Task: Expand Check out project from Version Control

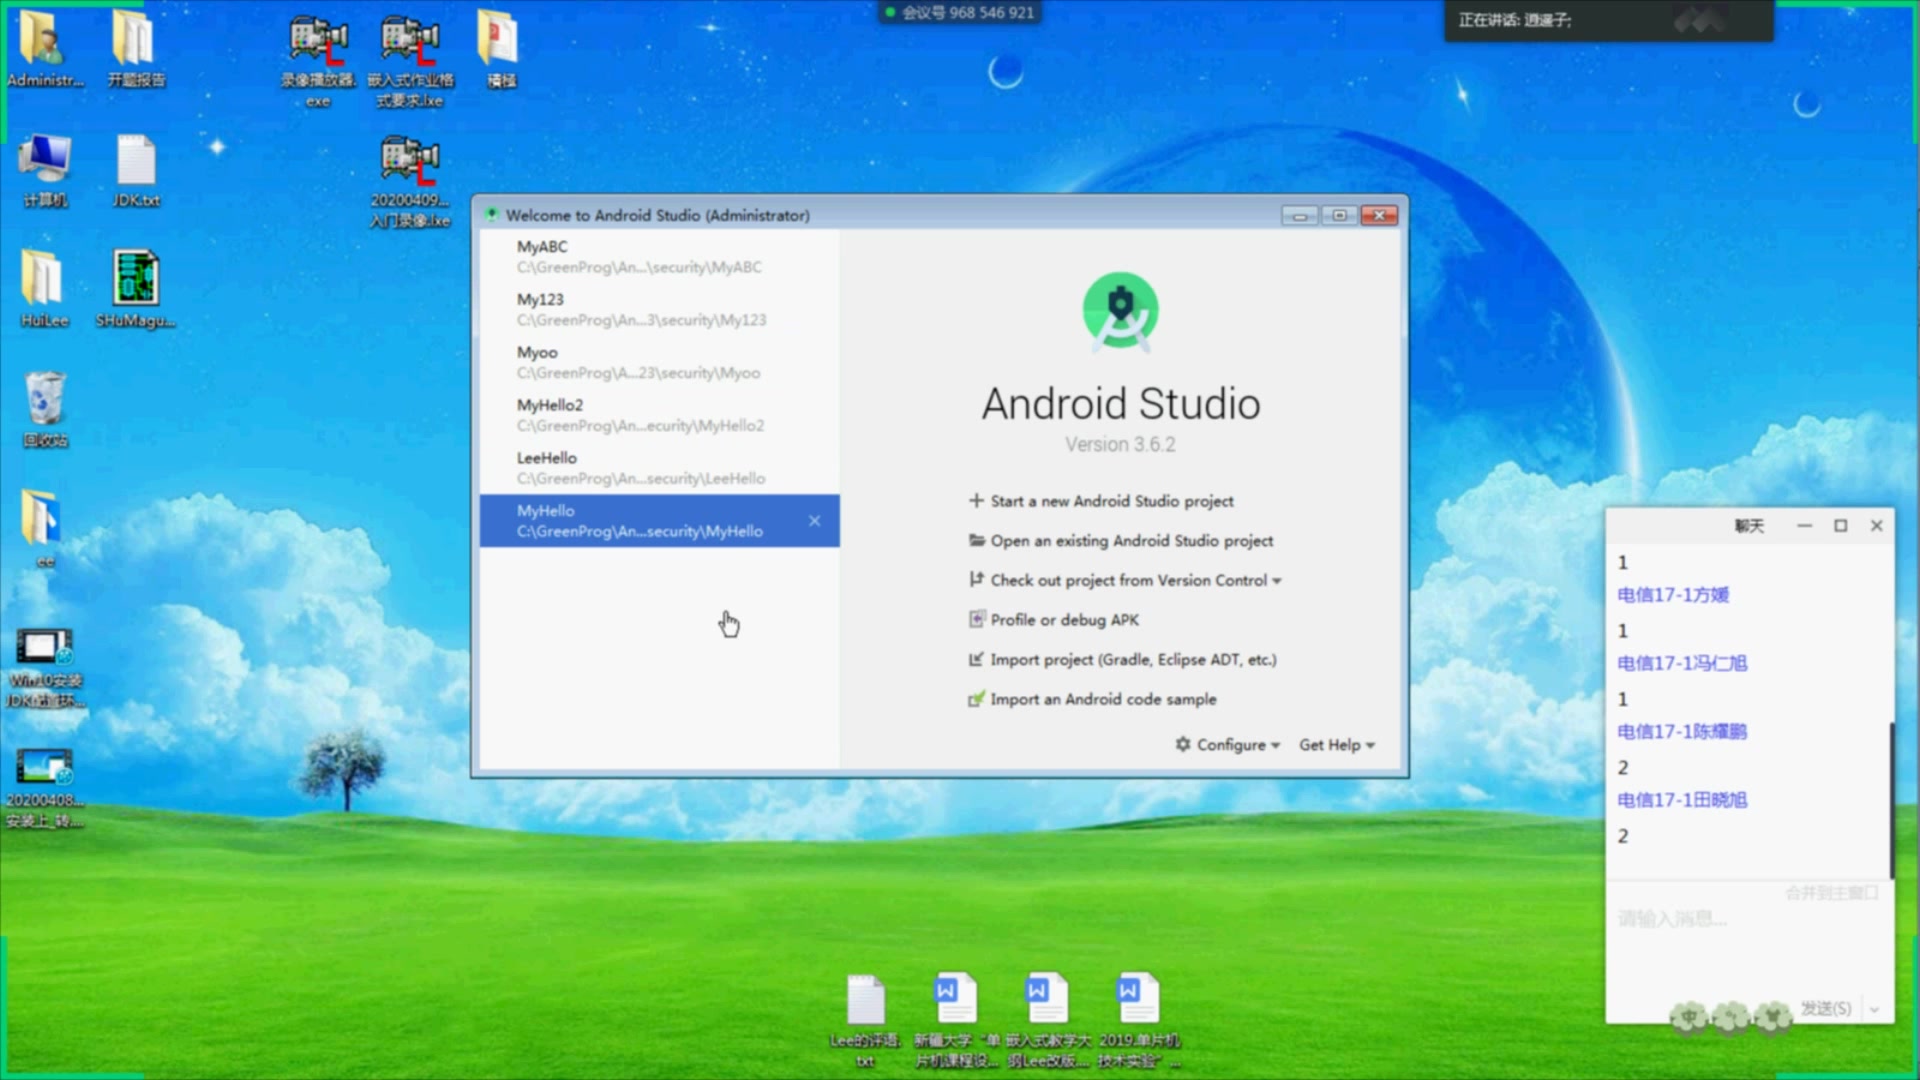Action: click(x=1125, y=580)
